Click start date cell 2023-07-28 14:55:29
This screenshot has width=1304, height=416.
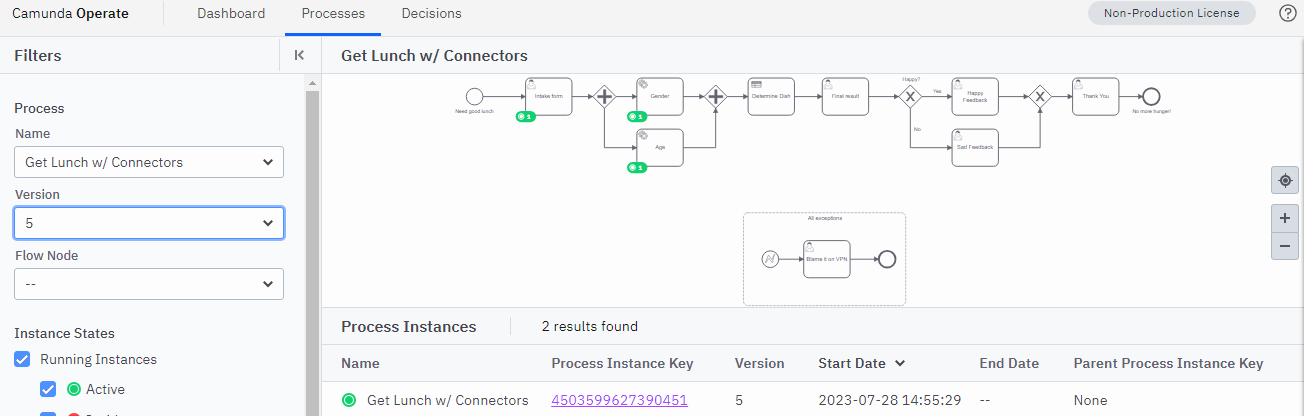click(x=890, y=400)
